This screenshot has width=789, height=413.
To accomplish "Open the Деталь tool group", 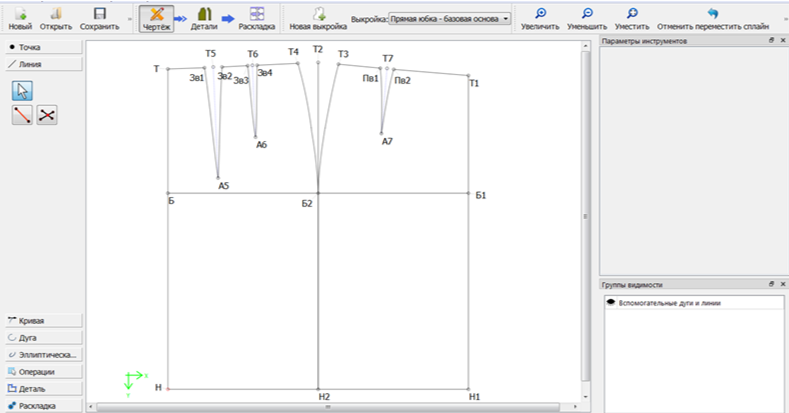I will 44,389.
